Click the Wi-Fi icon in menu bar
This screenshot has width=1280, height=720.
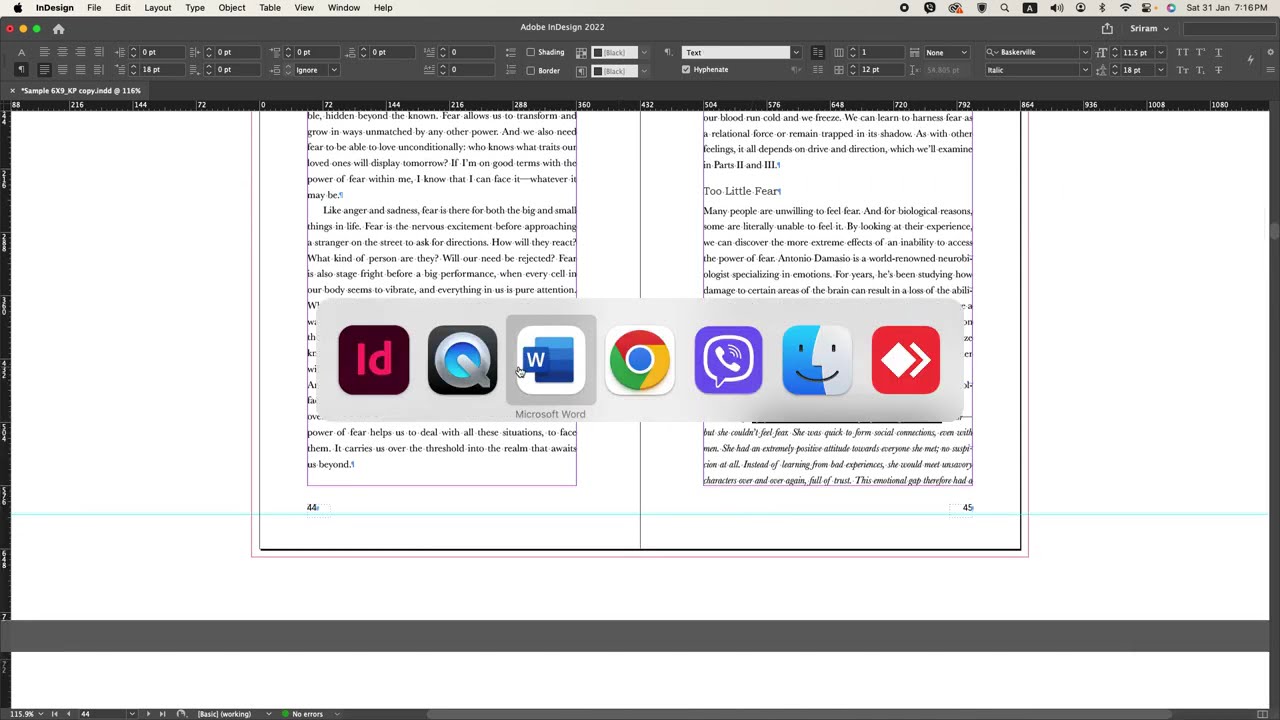point(1125,8)
